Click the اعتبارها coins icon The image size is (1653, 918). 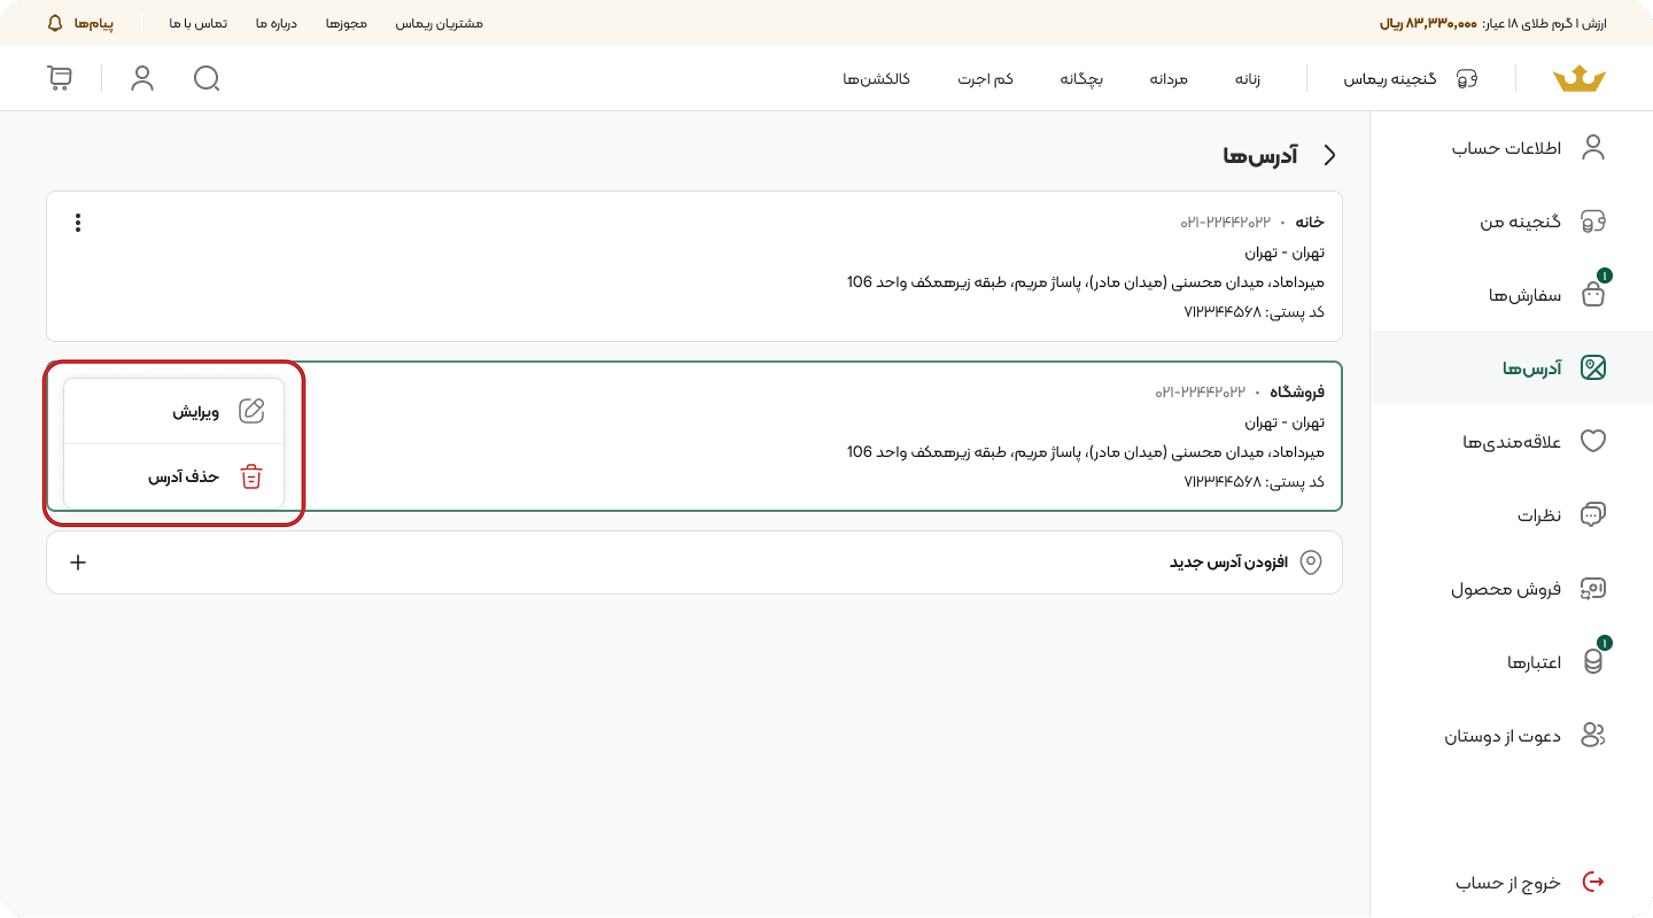pos(1593,661)
